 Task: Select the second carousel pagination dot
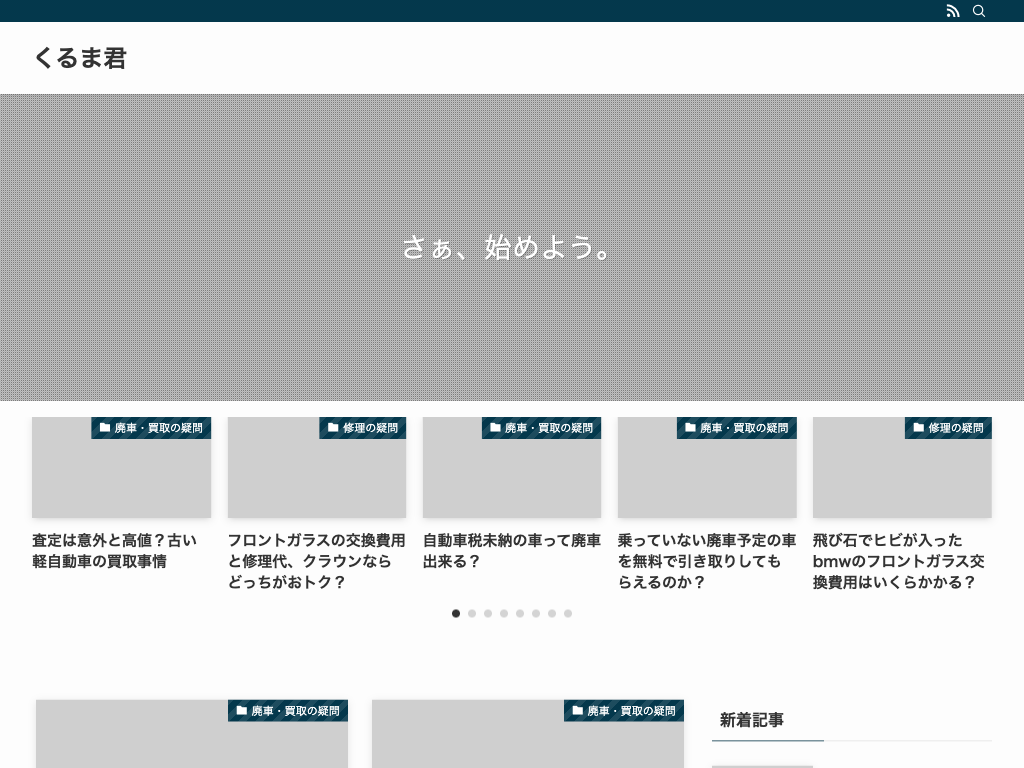pos(472,613)
